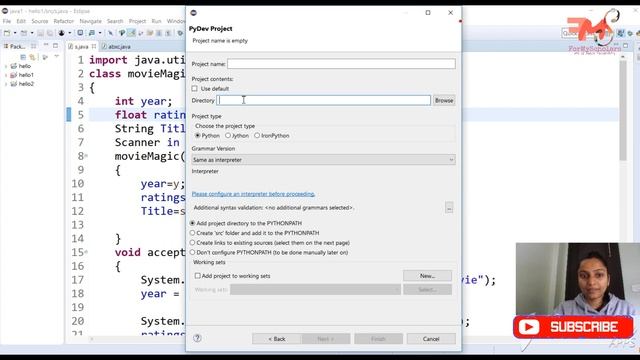Open the File menu in Eclipse
Screen dimensions: 640x360
pos(7,21)
